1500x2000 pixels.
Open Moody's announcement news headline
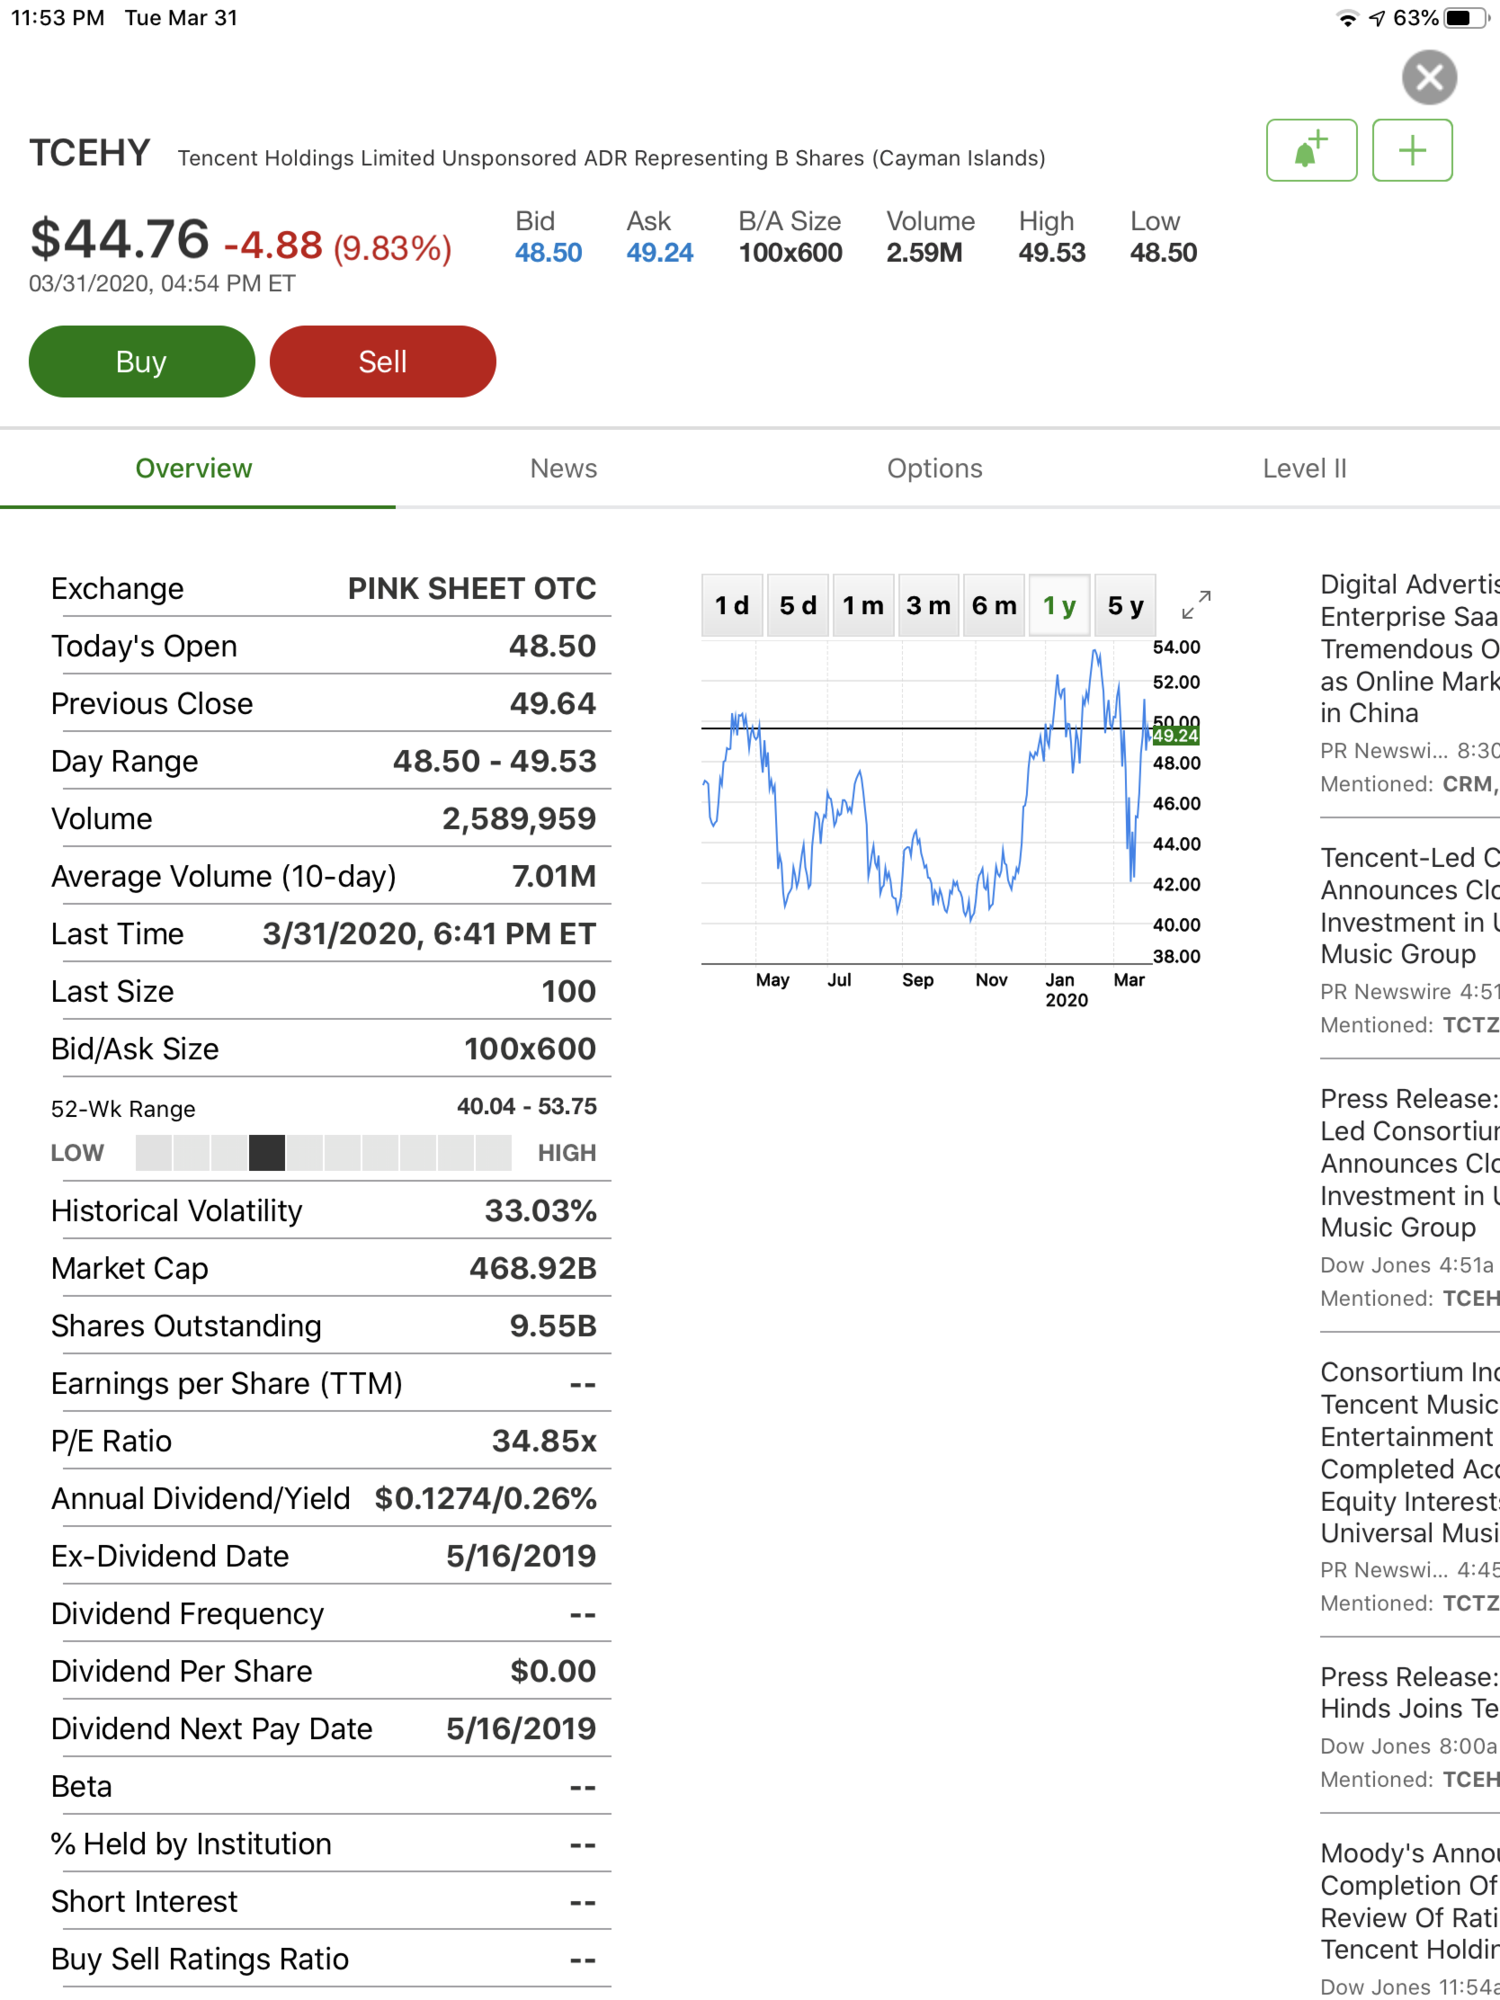tap(1408, 1901)
